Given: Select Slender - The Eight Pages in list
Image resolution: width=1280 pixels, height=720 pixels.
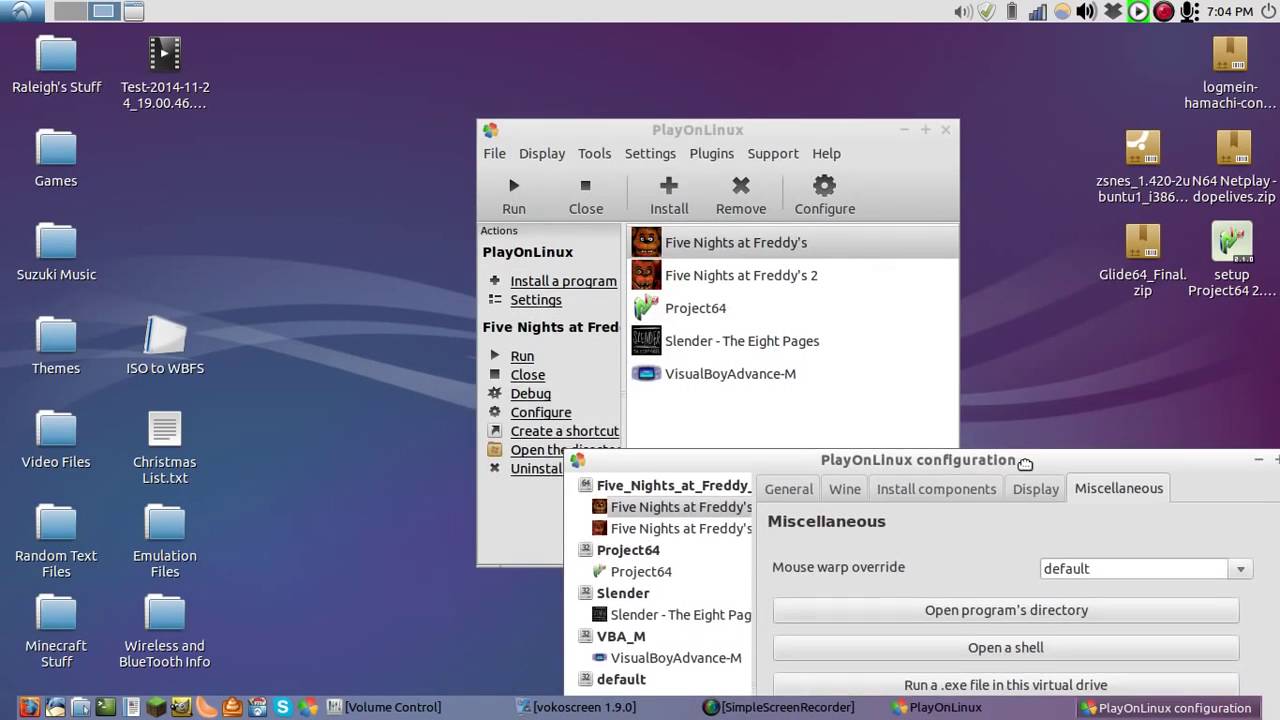Looking at the screenshot, I should point(792,341).
